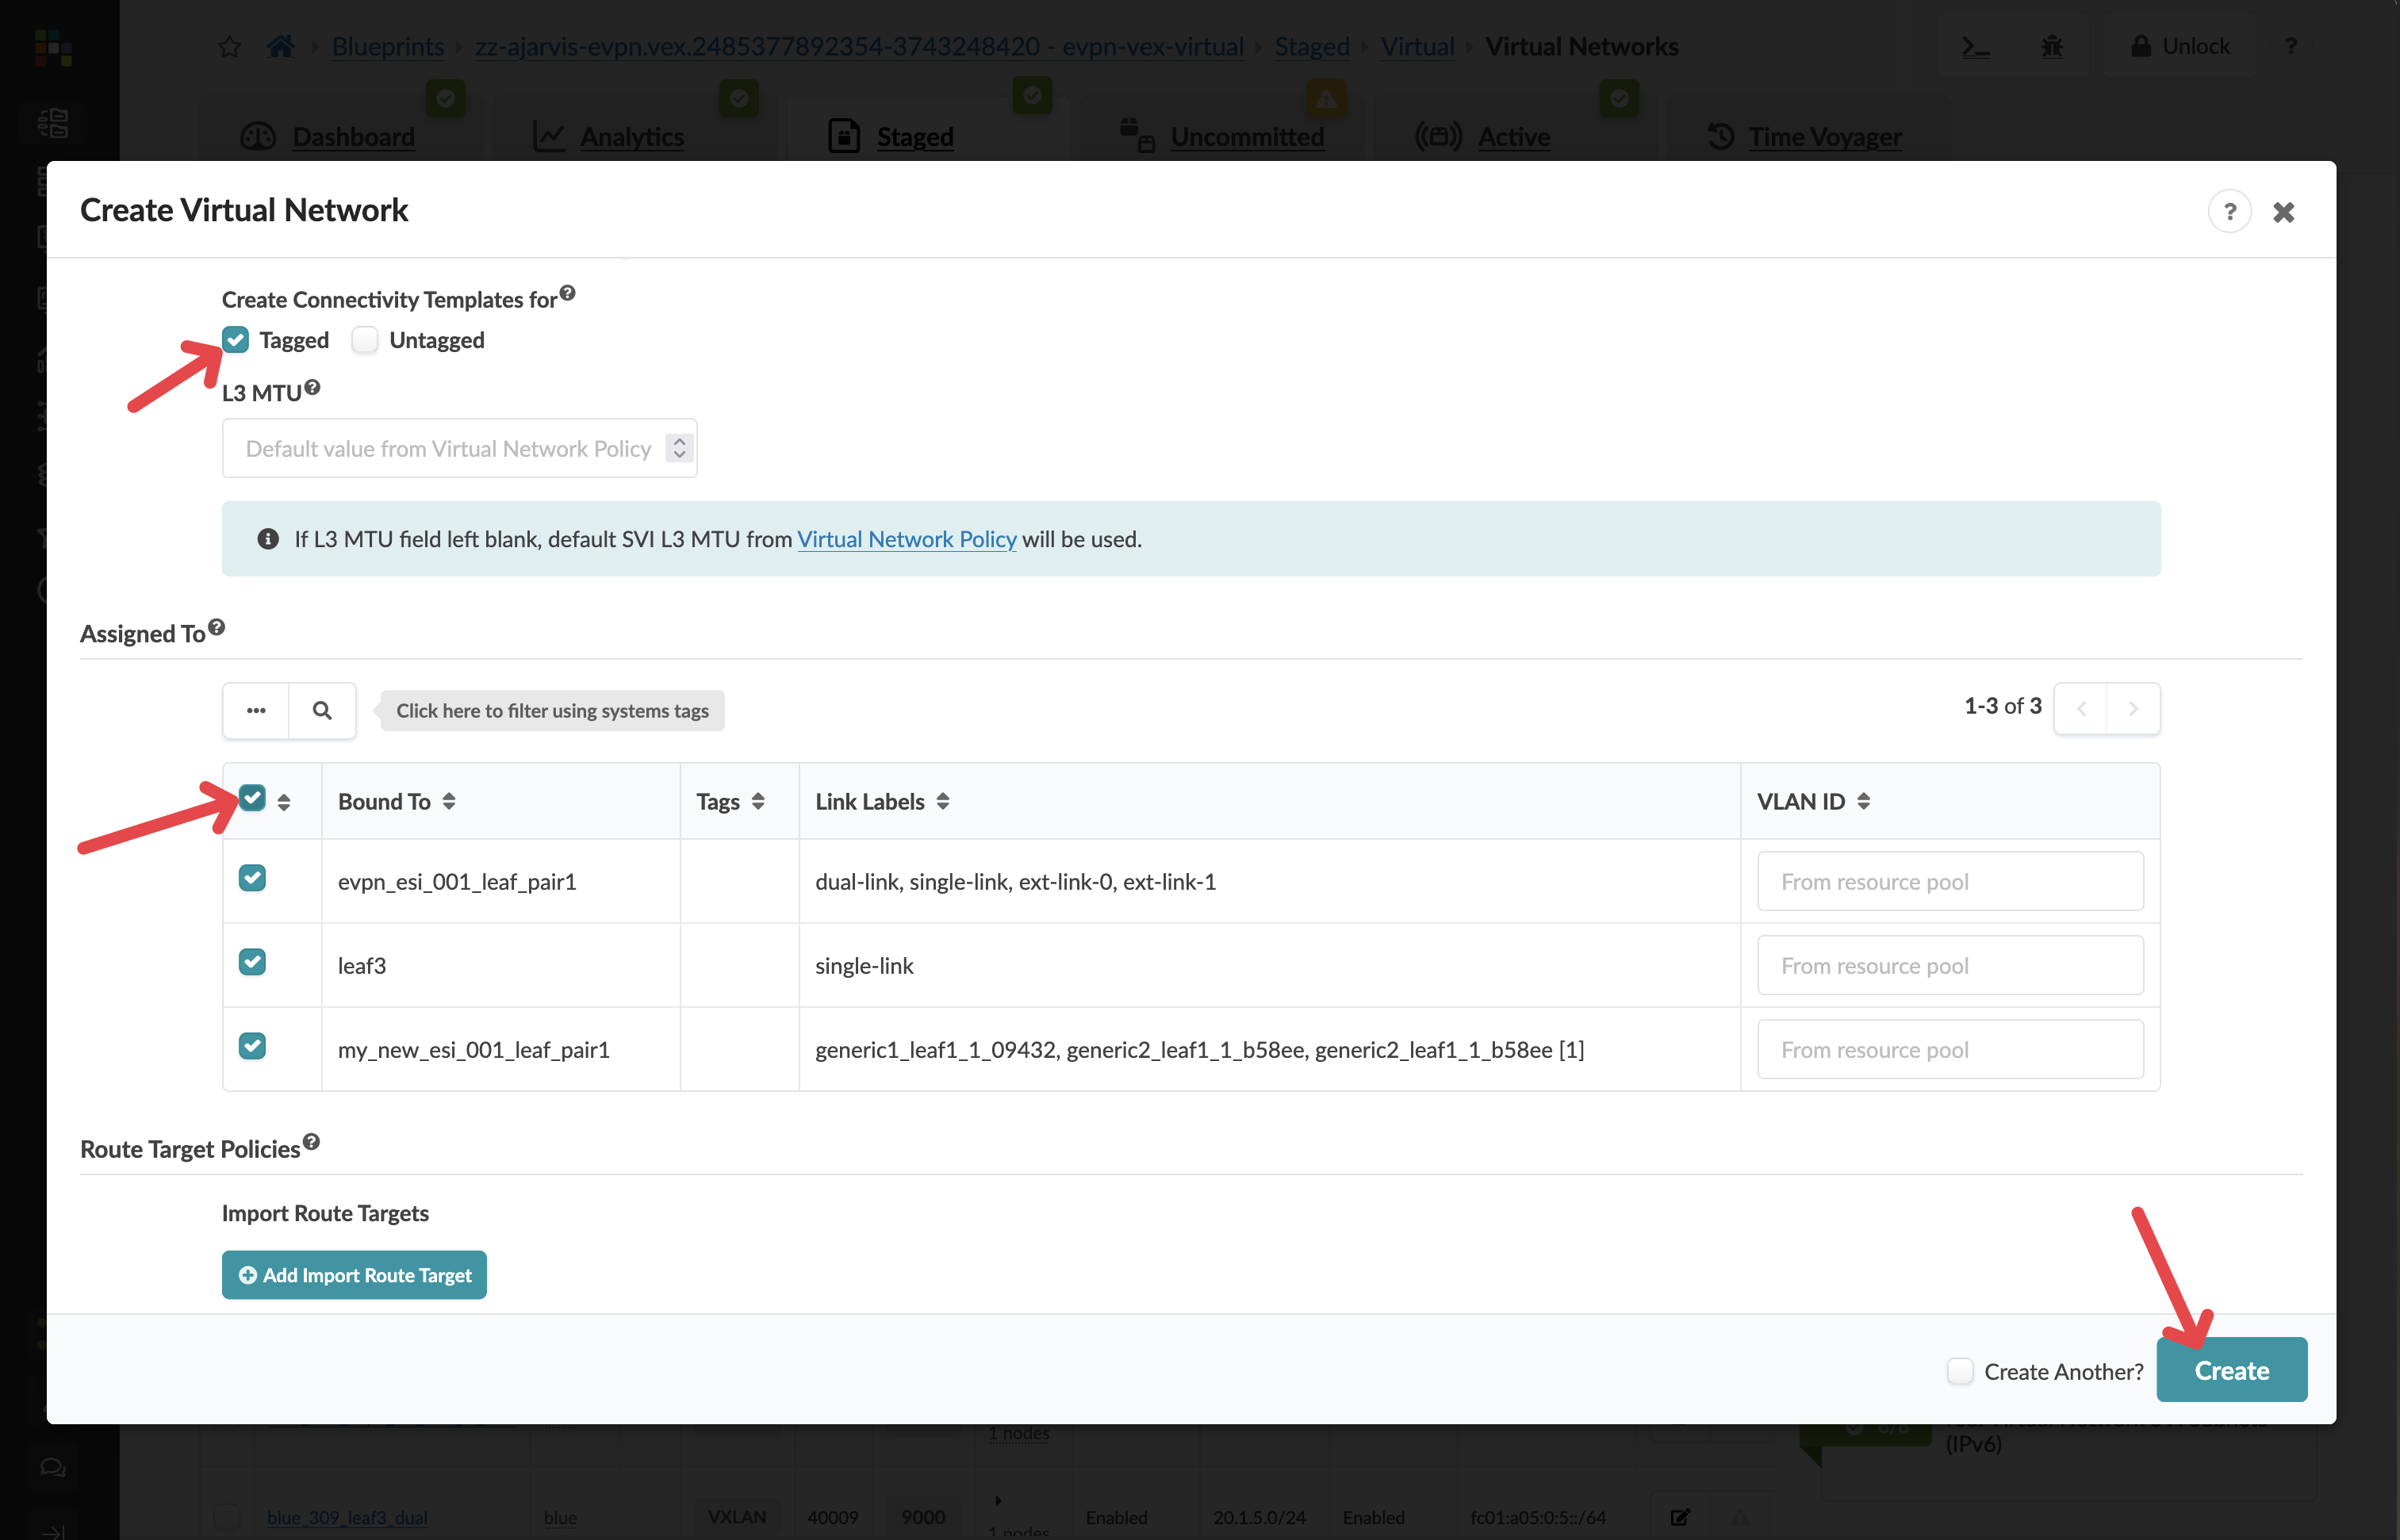Click help icon next to Route Target Policies
Screen dimensions: 2400x1540
click(311, 1141)
